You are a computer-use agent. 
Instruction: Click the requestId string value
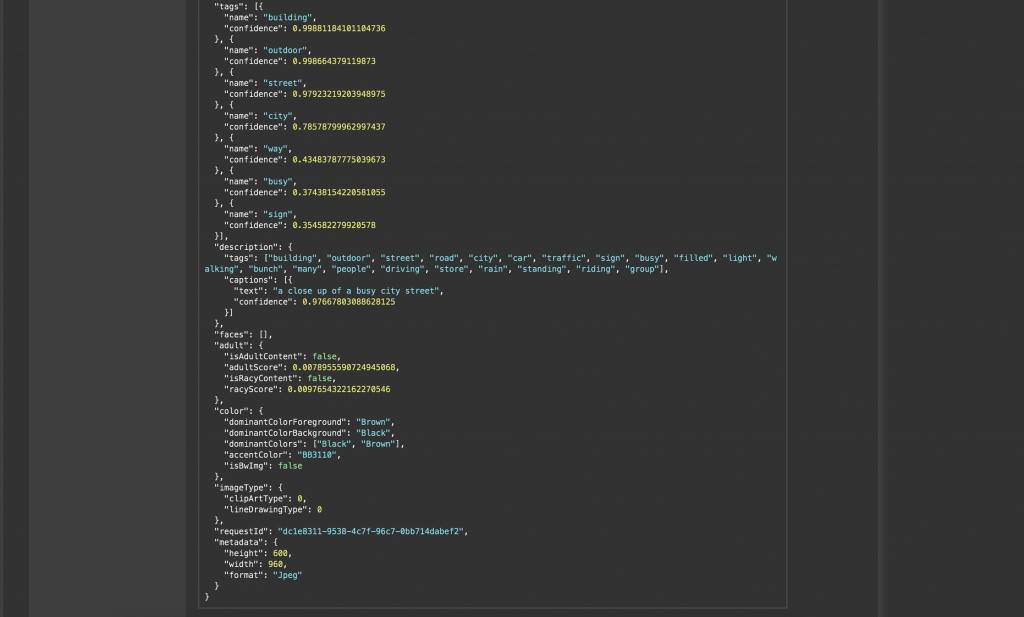pos(378,531)
